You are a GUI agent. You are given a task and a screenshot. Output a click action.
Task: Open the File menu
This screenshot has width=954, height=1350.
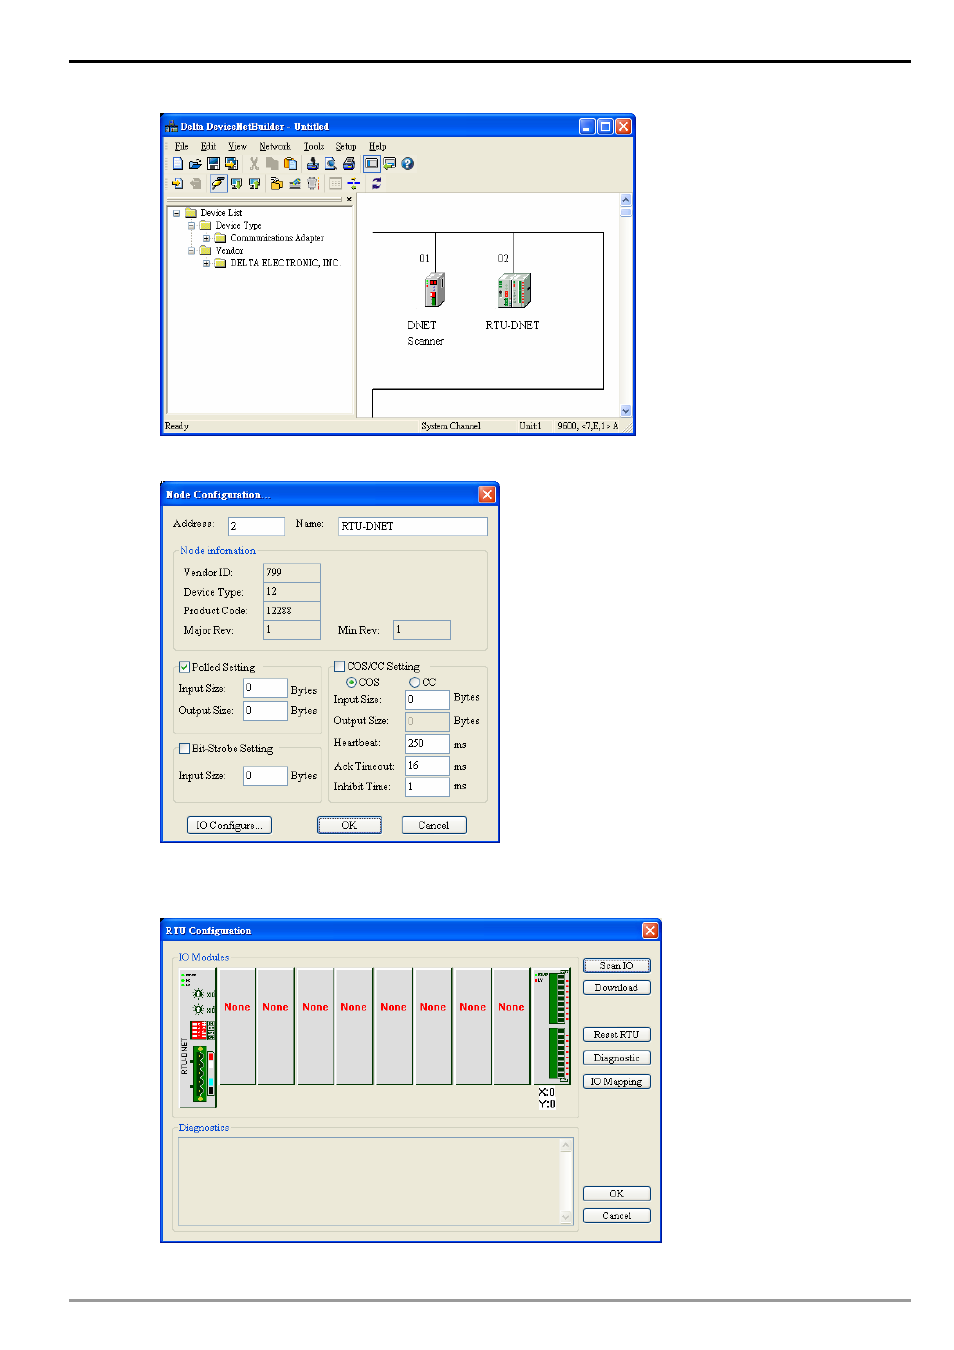point(181,146)
